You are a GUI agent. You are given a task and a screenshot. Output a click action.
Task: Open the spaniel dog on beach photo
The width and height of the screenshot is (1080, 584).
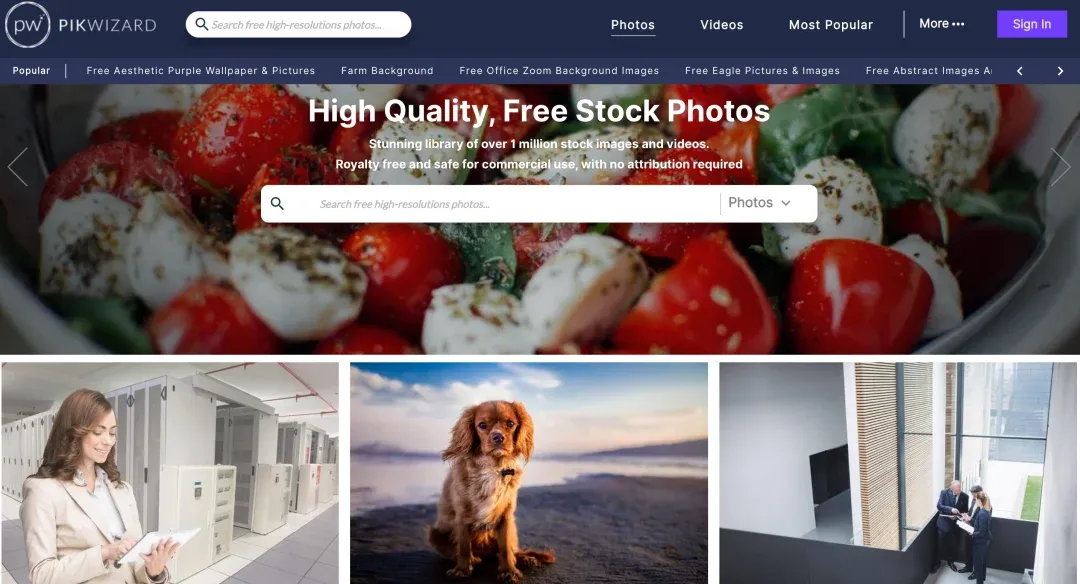click(528, 473)
